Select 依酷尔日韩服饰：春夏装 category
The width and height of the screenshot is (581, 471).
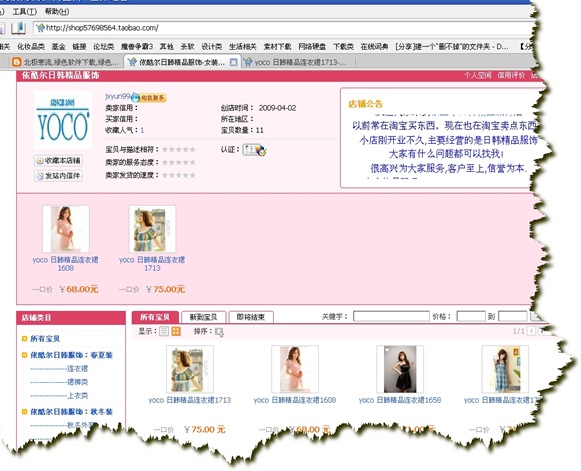[x=72, y=355]
